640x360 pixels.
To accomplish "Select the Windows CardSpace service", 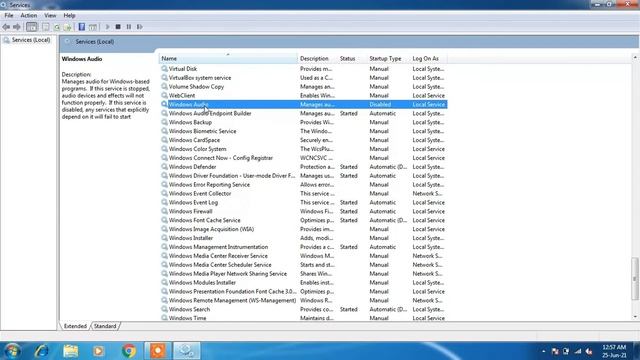I will coord(303,140).
